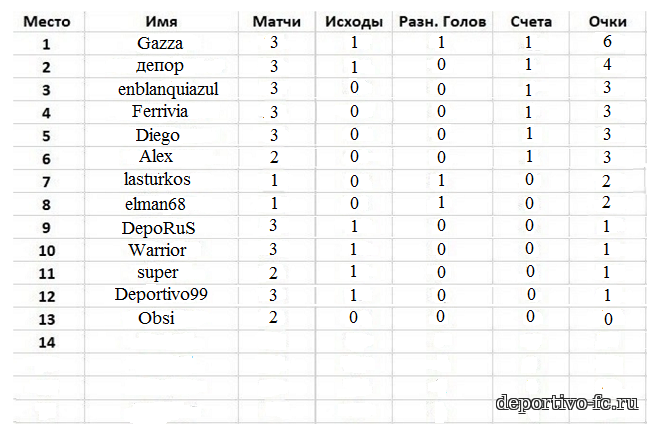The image size is (649, 424).
Task: Click the 'Место' column header
Action: point(47,22)
